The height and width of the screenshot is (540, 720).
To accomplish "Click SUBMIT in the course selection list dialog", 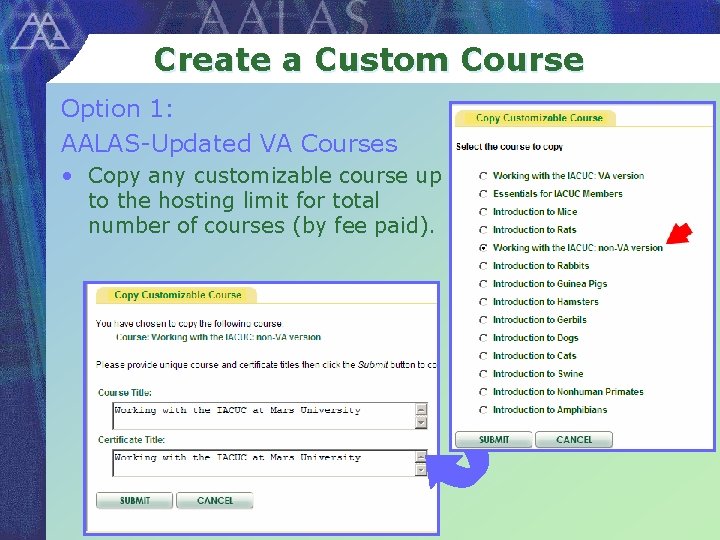I will pyautogui.click(x=494, y=439).
